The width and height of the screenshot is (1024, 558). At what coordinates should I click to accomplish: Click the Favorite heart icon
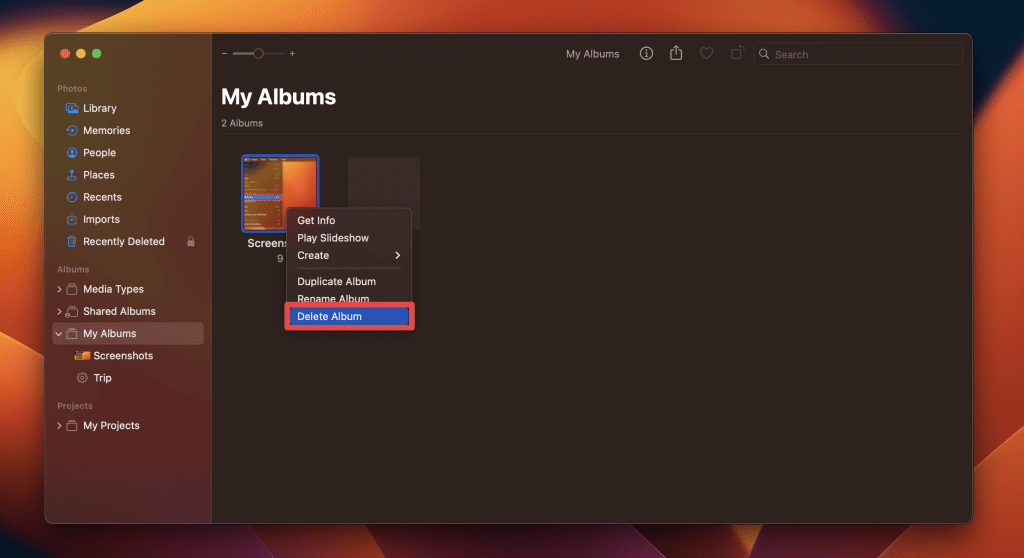(x=706, y=54)
